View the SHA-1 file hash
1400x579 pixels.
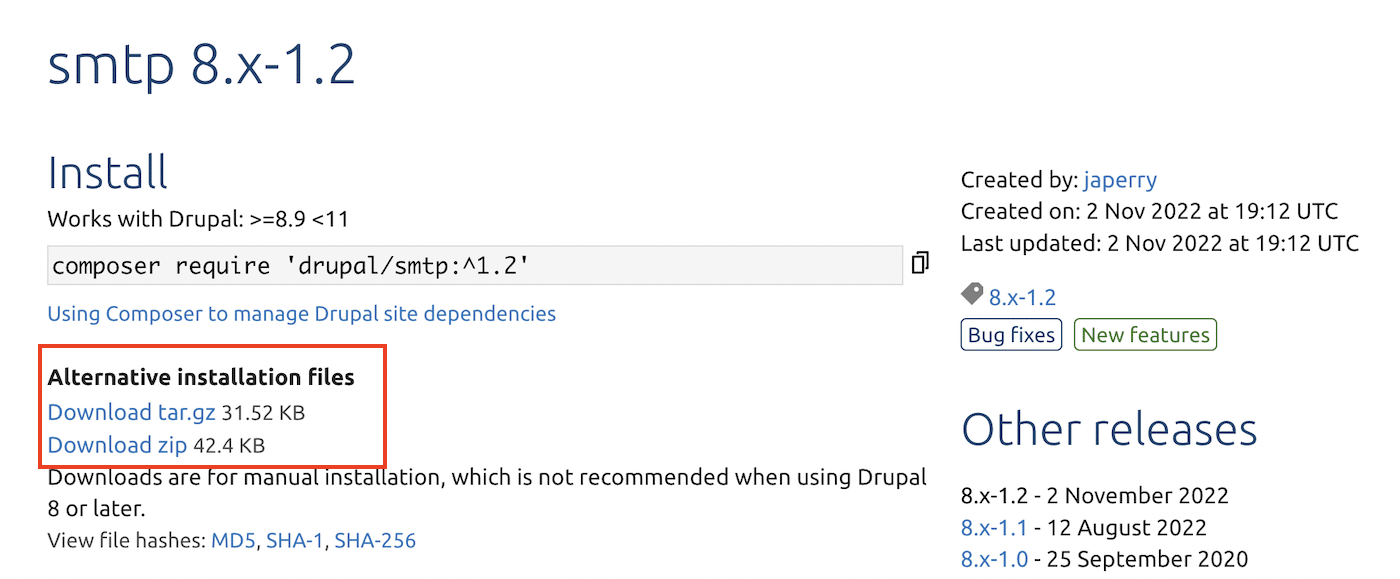pos(294,540)
